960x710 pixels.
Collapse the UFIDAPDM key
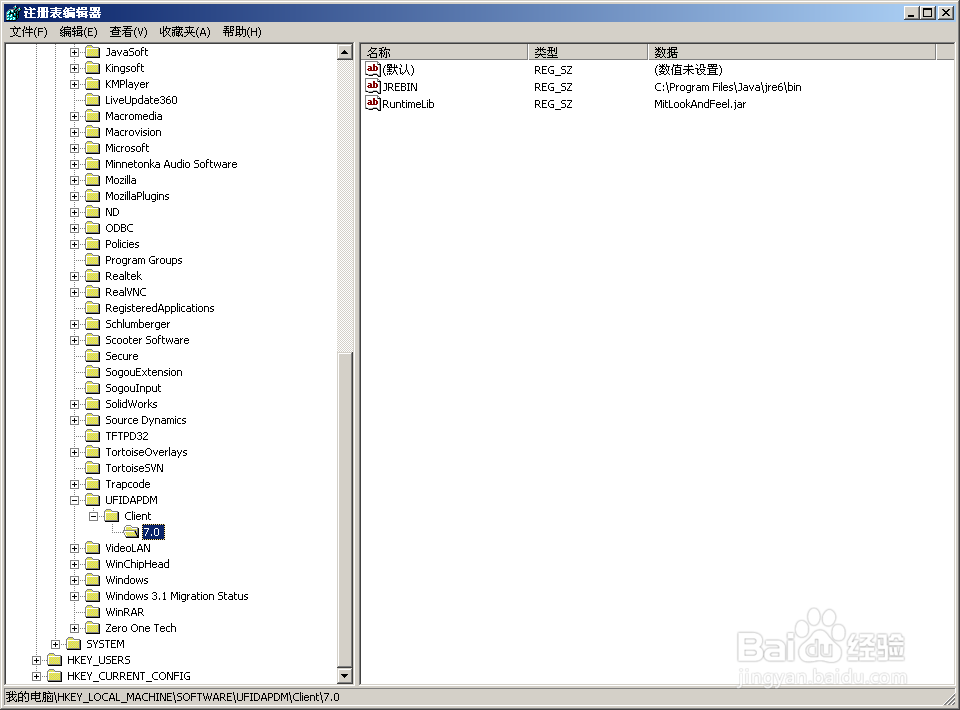point(74,500)
